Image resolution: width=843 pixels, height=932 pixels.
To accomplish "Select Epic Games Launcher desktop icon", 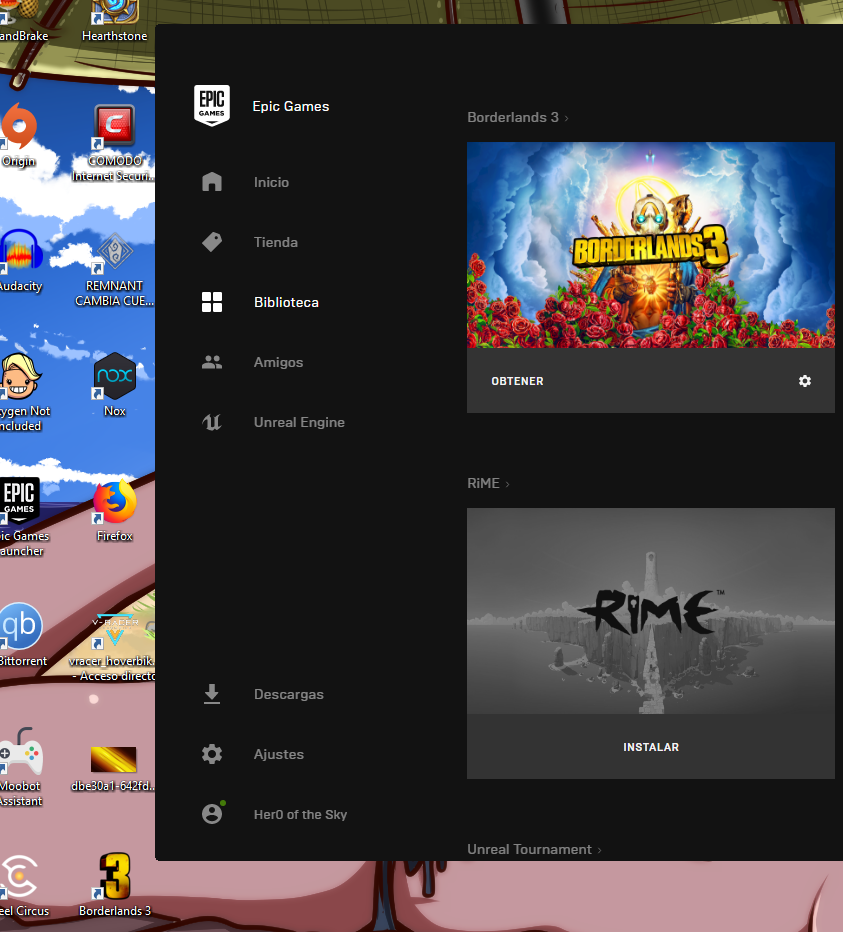I will [23, 517].
